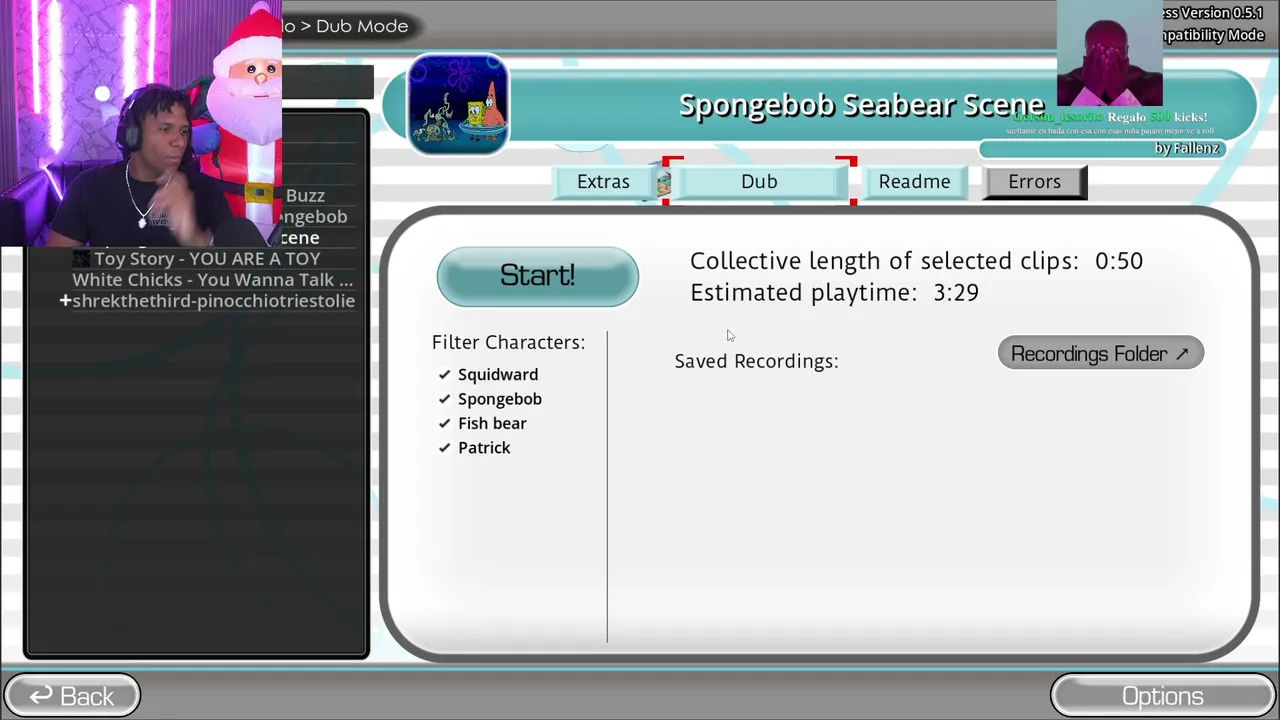This screenshot has width=1280, height=720.
Task: Click the Start! button
Action: point(537,276)
